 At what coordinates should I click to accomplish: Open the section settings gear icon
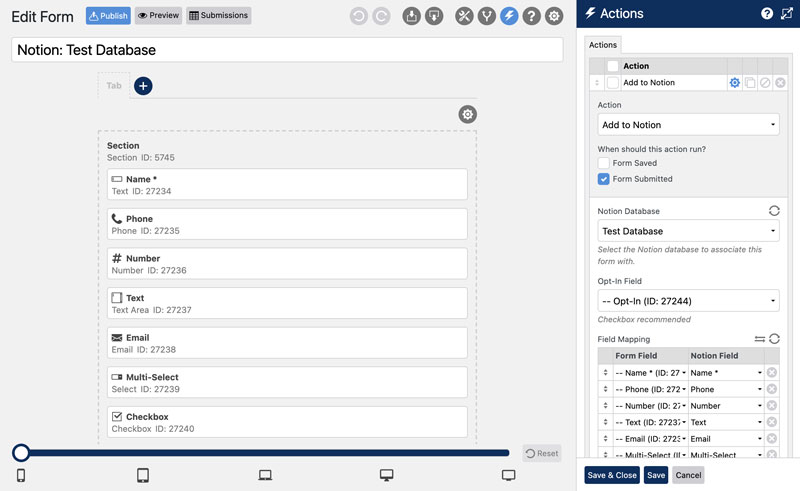tap(467, 114)
